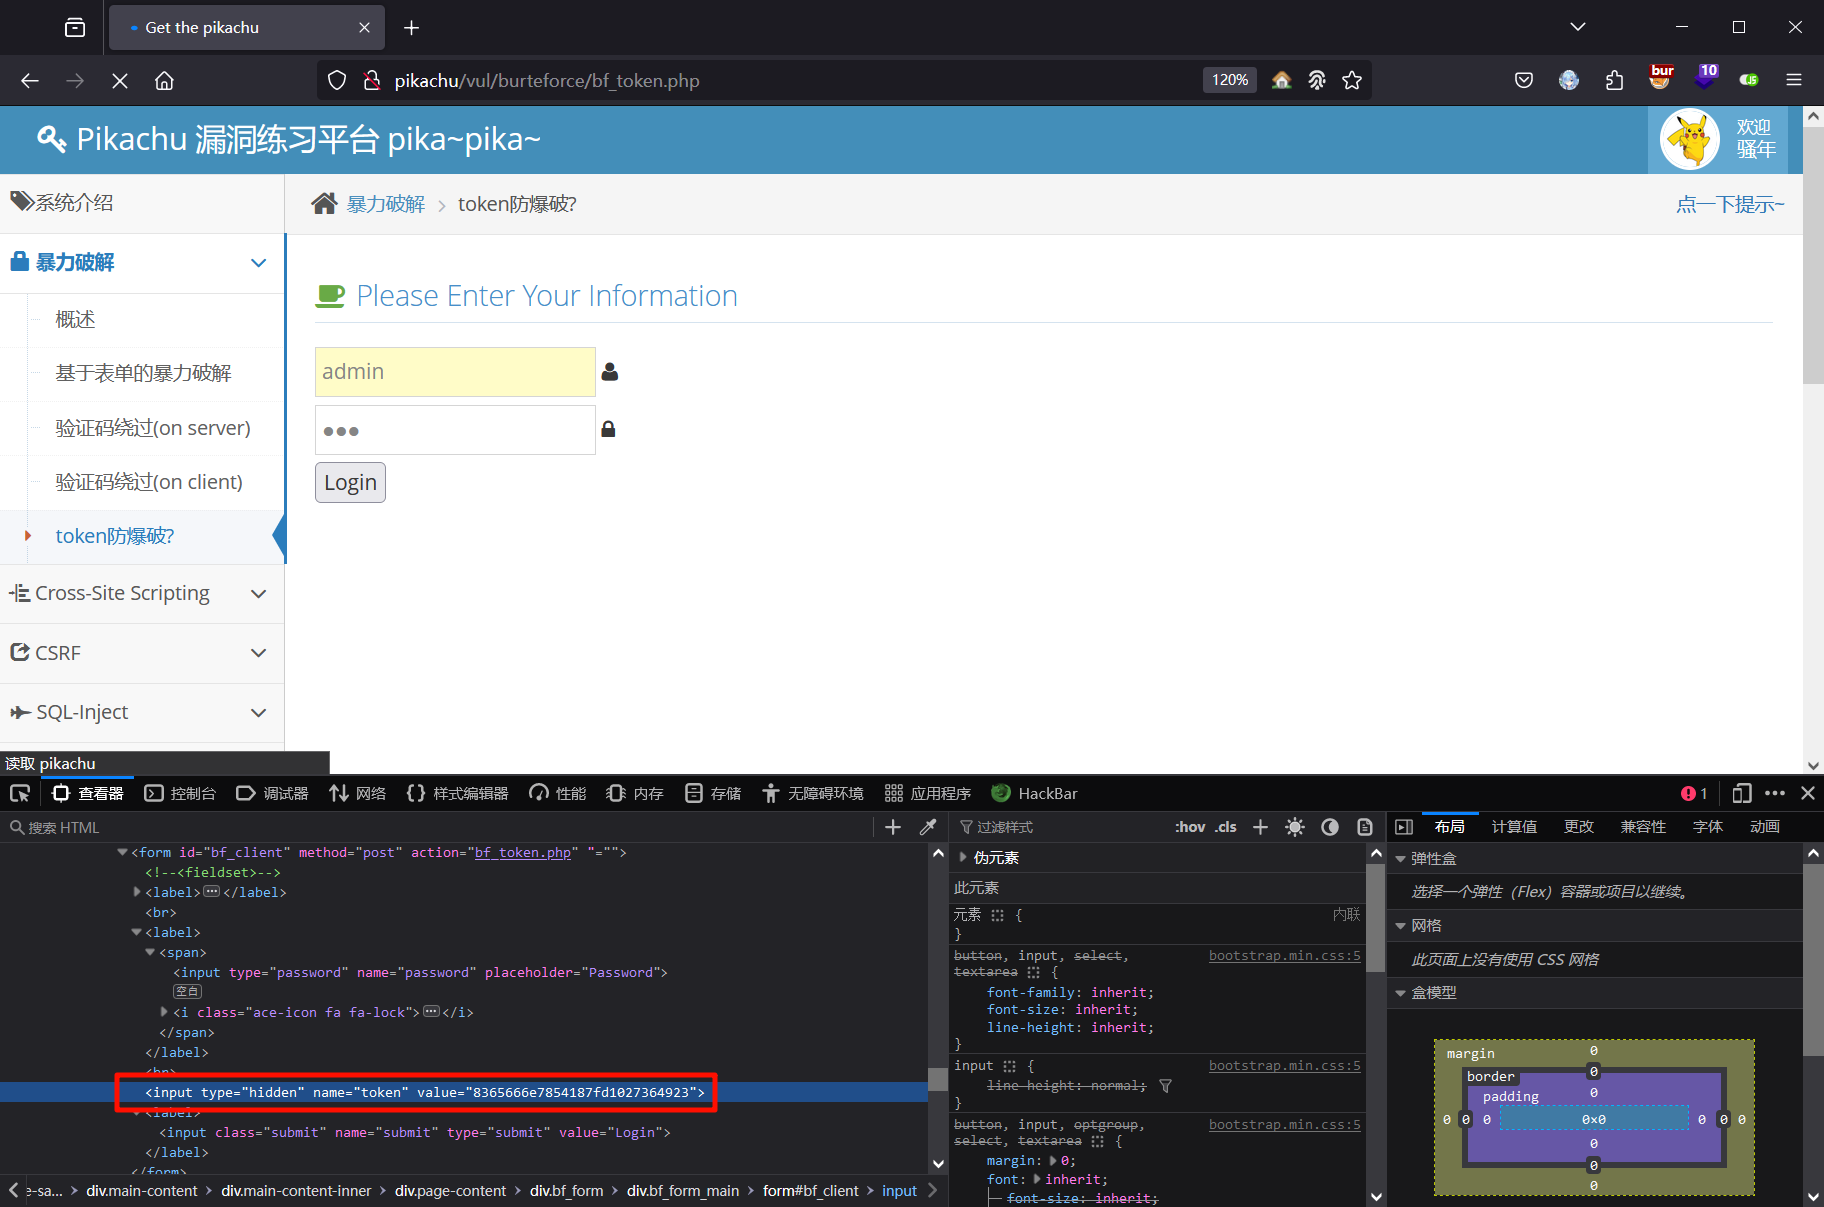The image size is (1824, 1207).
Task: Open the Firefox hamburger menu
Action: coord(1794,80)
